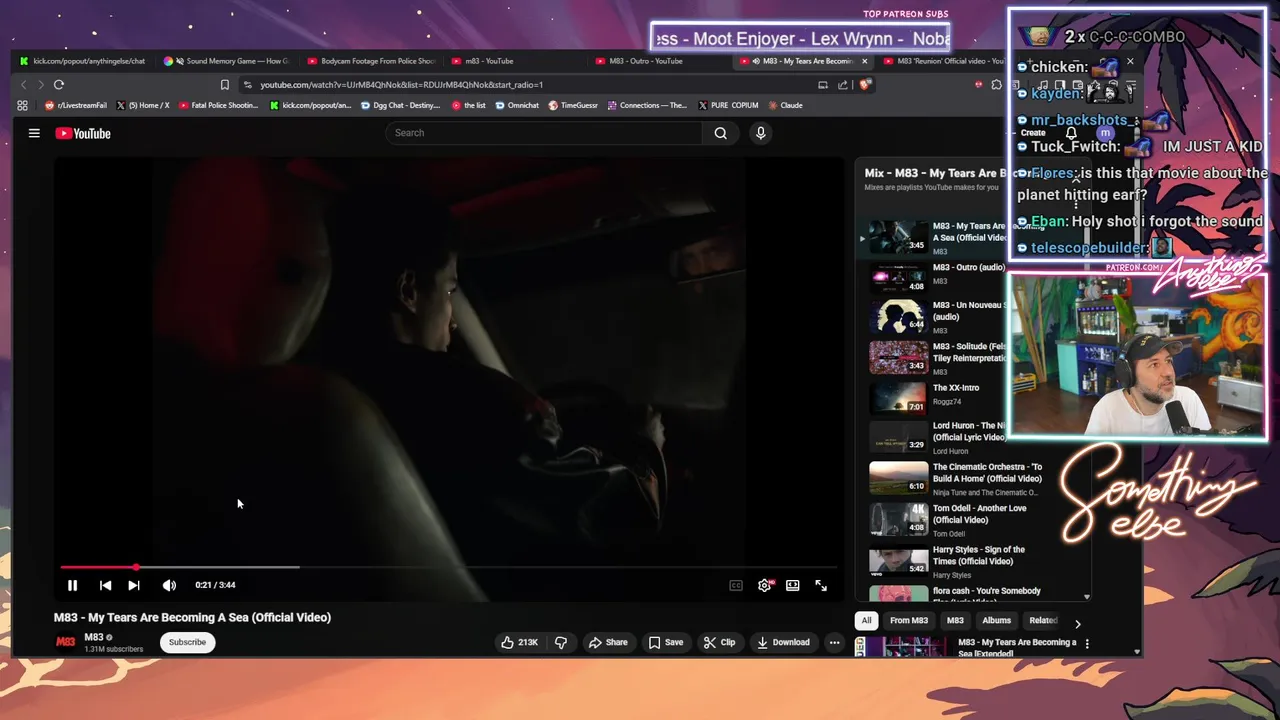The height and width of the screenshot is (720, 1280).
Task: Open M83 channel avatar
Action: (x=65, y=642)
